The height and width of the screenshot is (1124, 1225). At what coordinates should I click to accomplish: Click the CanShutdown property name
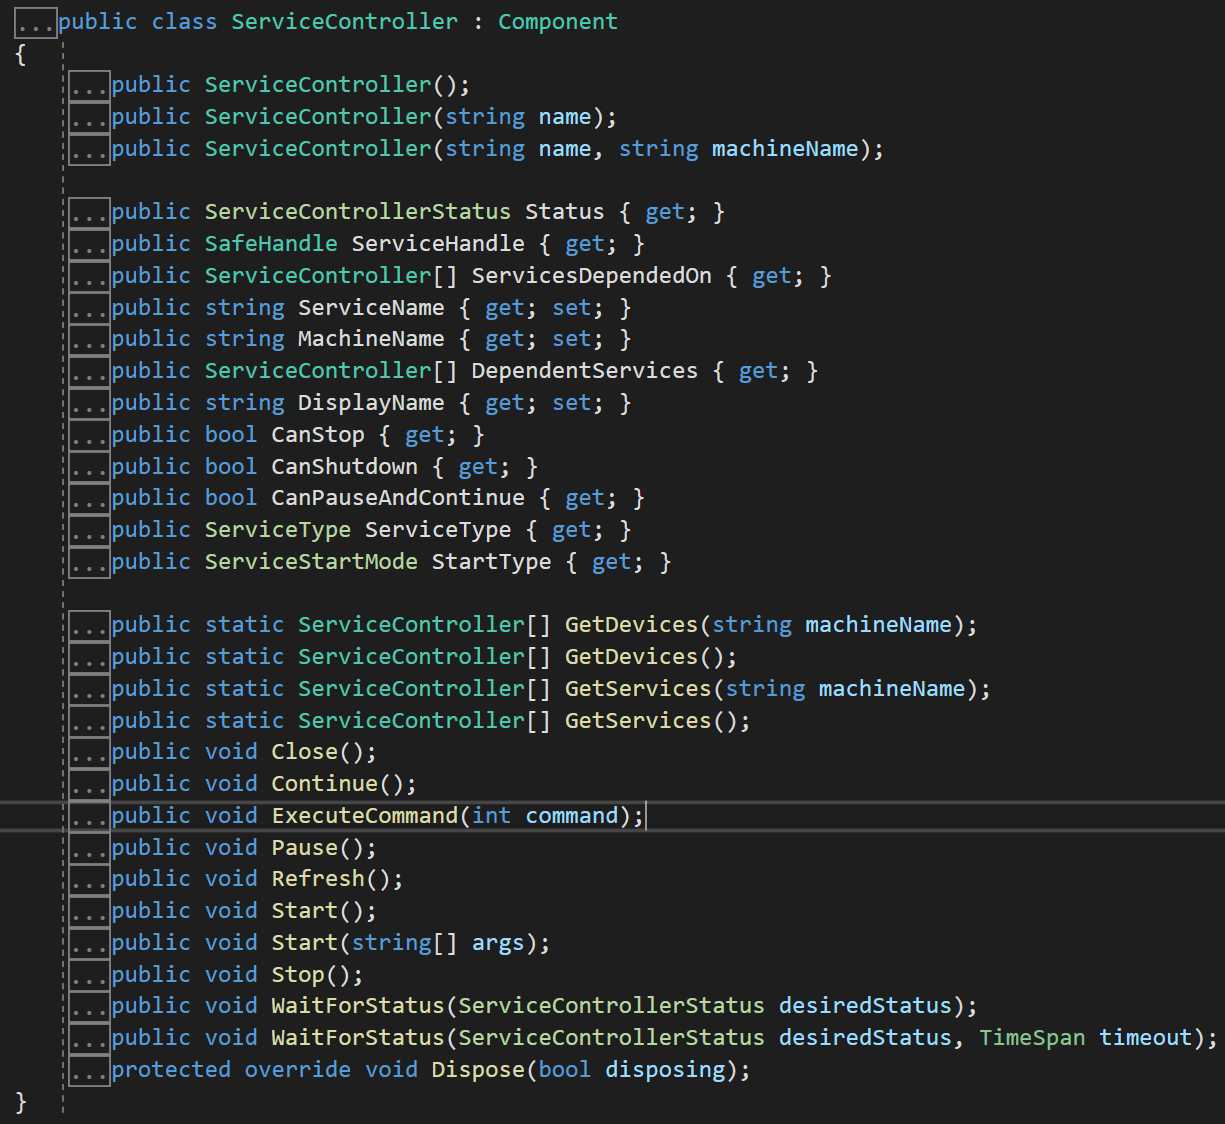point(345,467)
